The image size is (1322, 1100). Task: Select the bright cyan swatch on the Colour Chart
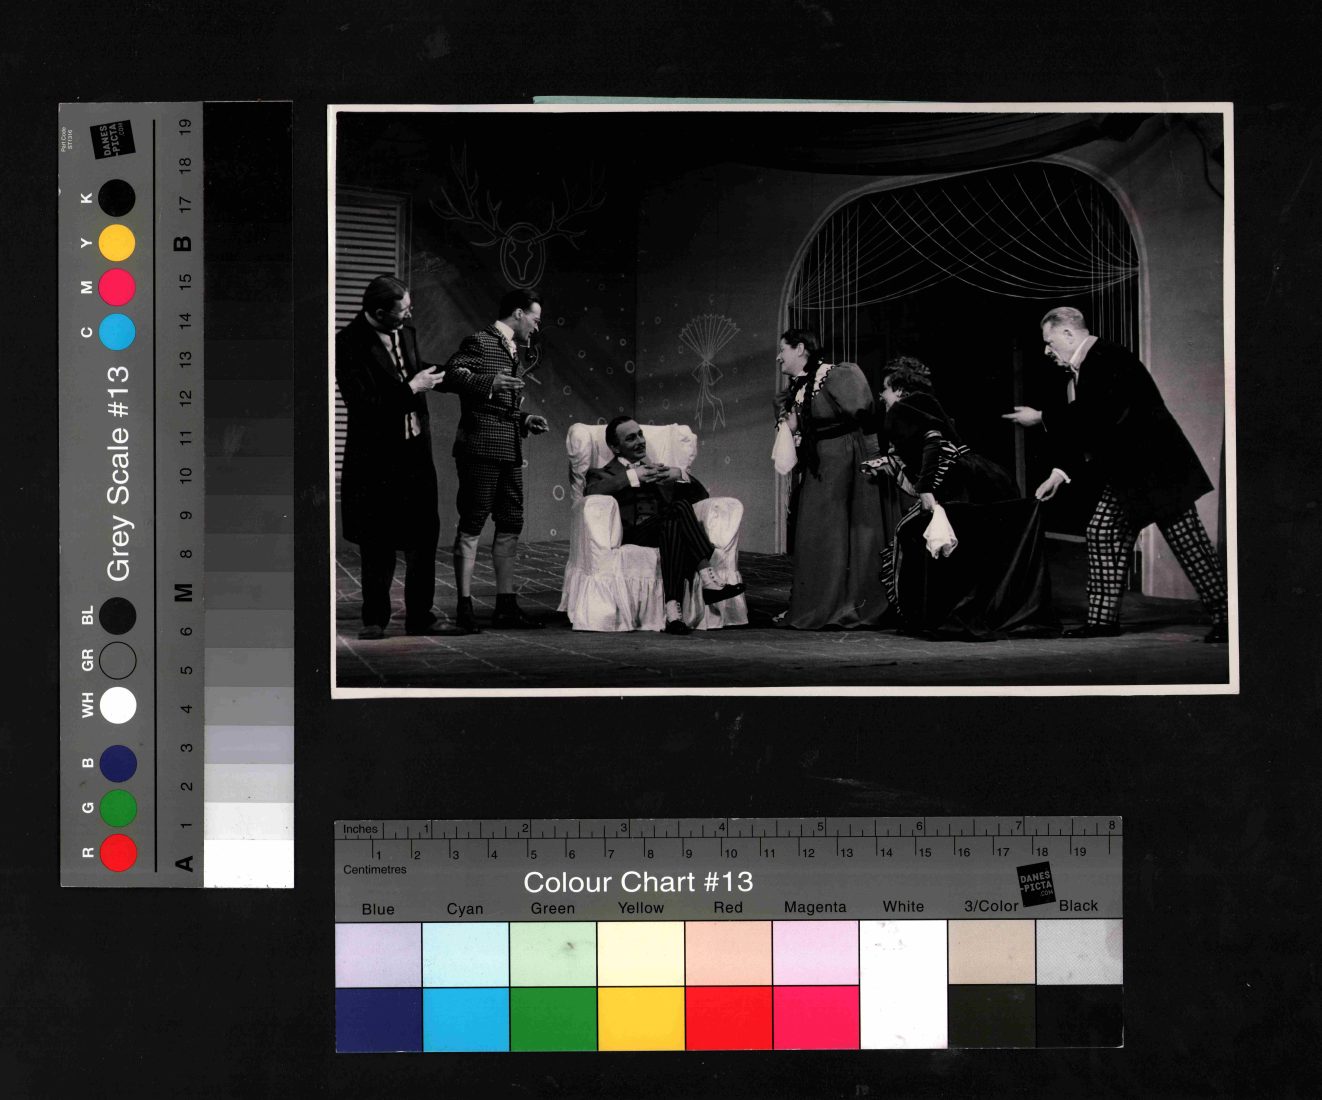465,1018
